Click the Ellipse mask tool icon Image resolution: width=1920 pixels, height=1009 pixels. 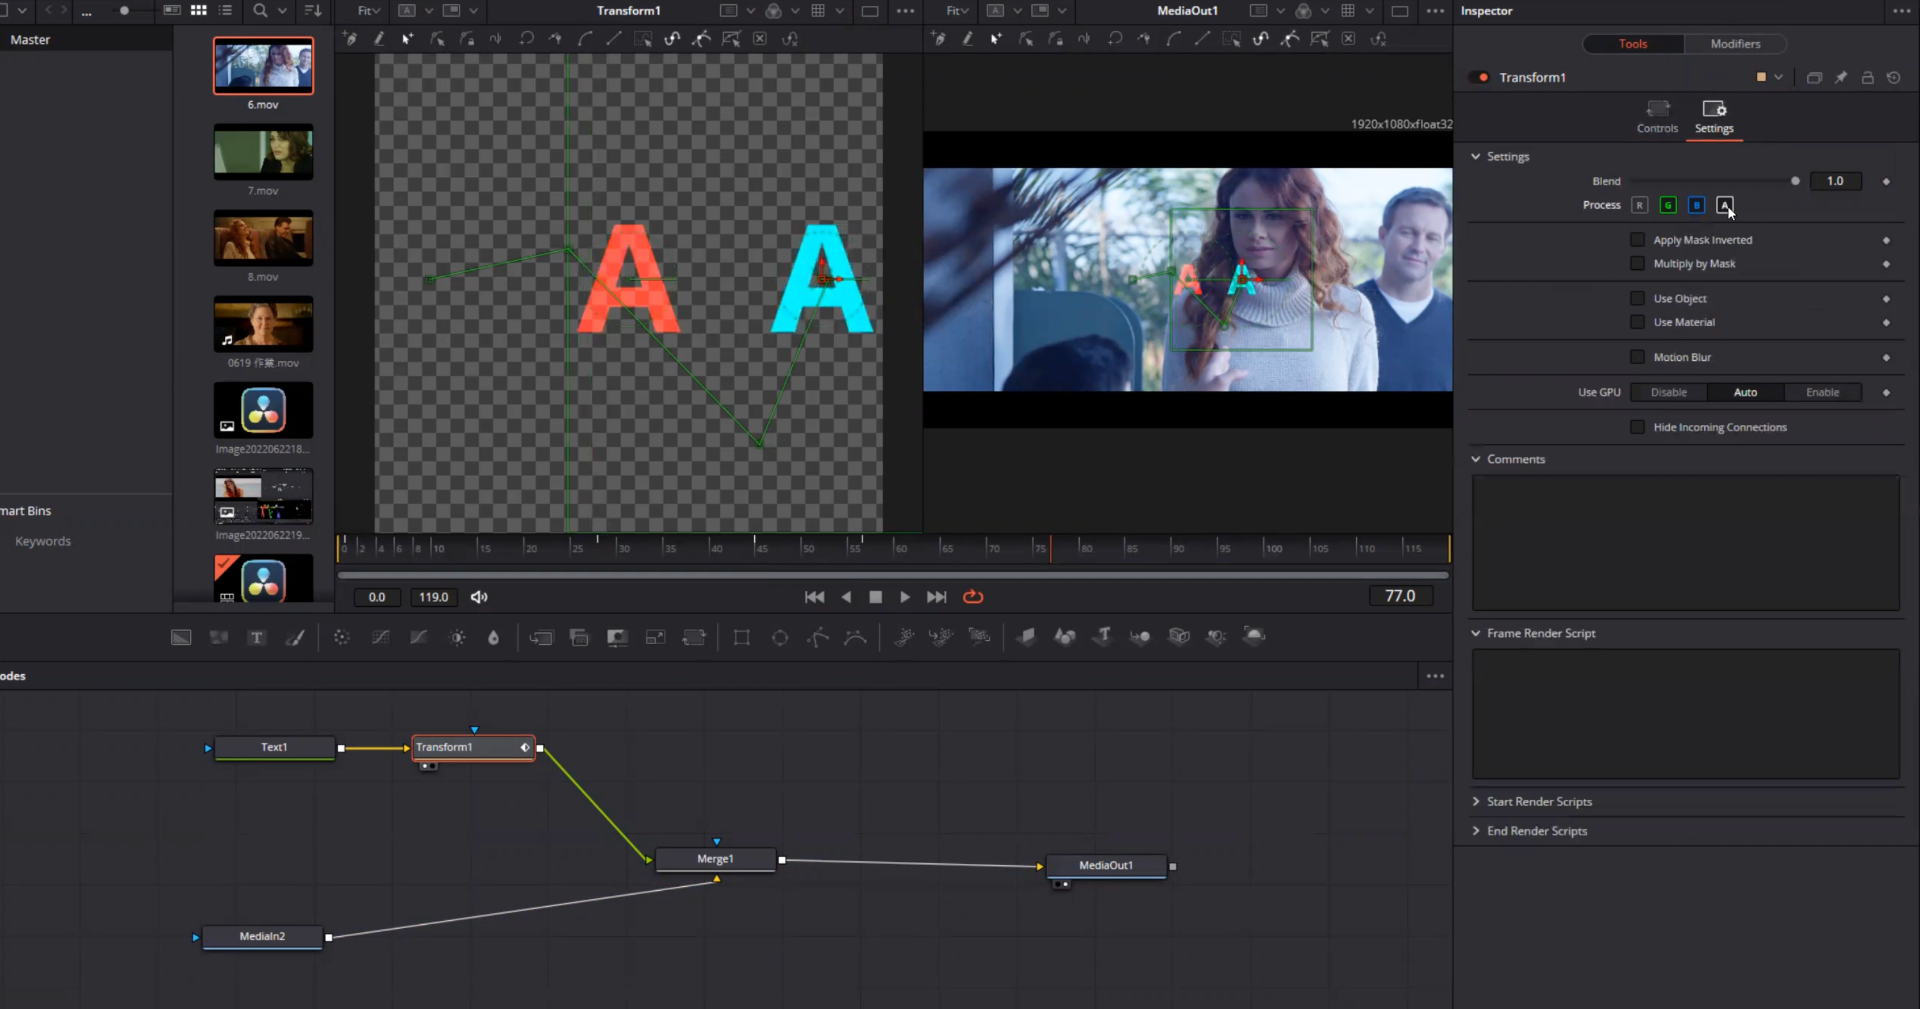point(780,637)
